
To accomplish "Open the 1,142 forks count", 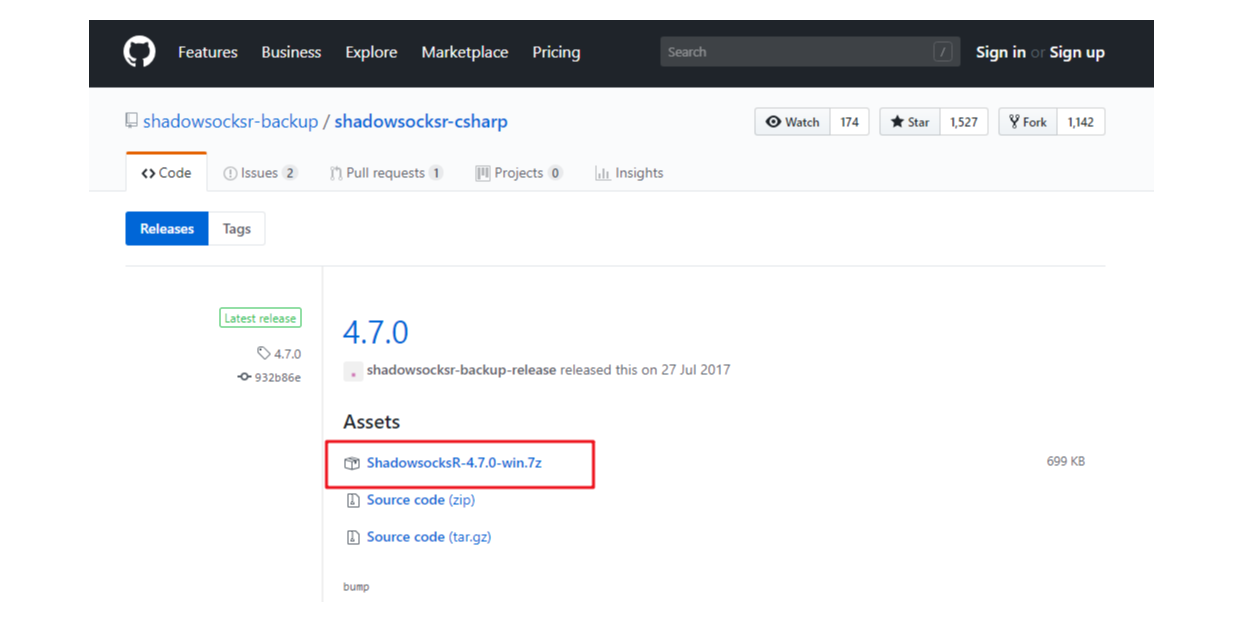I will [x=1080, y=122].
